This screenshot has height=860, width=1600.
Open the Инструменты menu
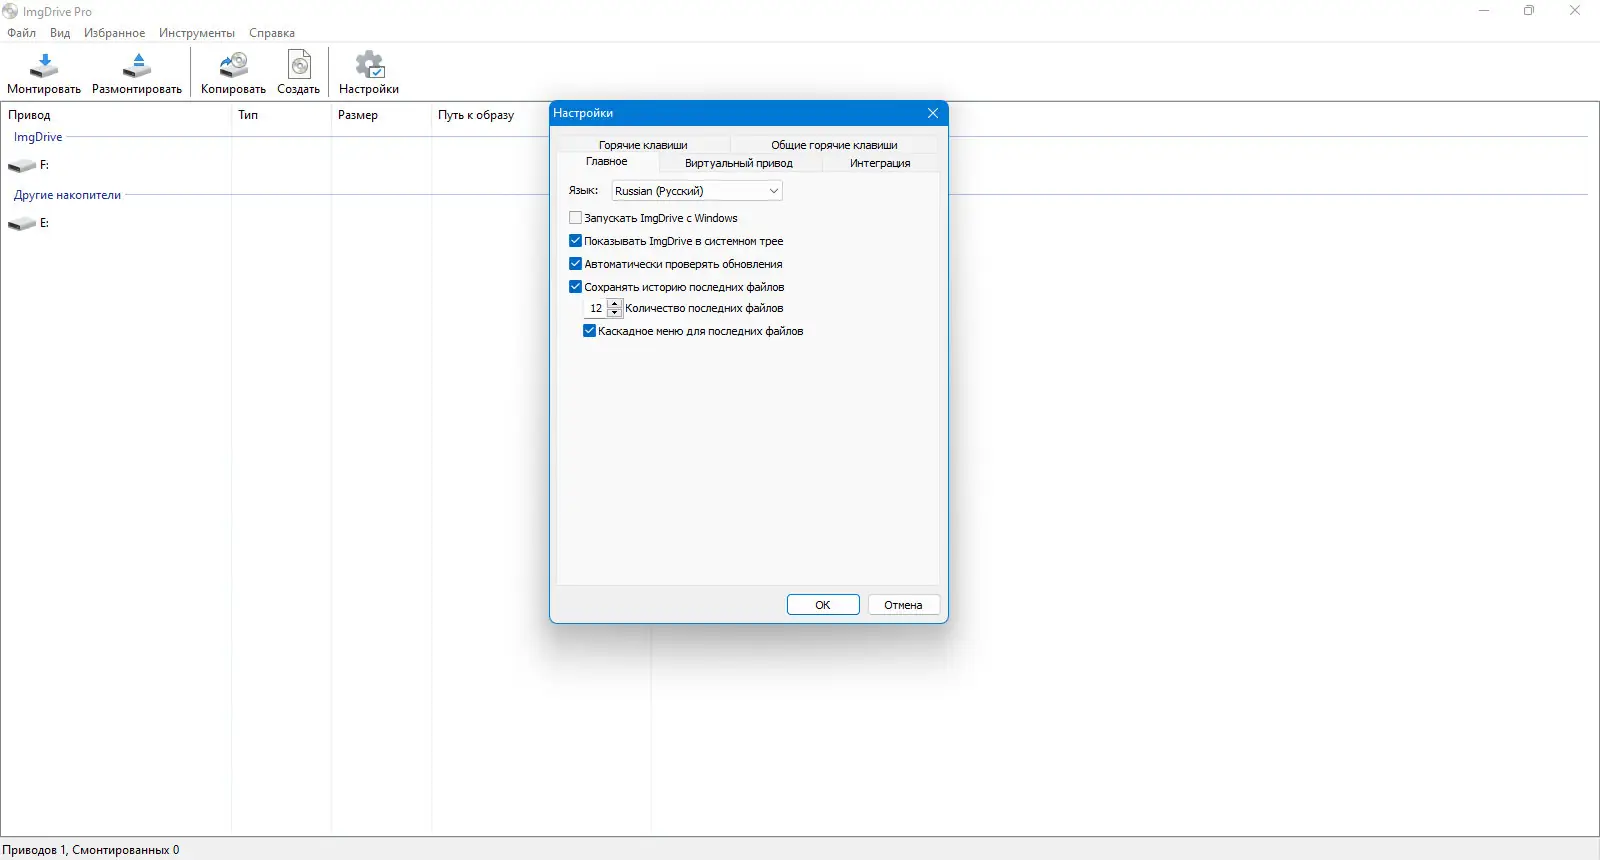click(x=197, y=33)
